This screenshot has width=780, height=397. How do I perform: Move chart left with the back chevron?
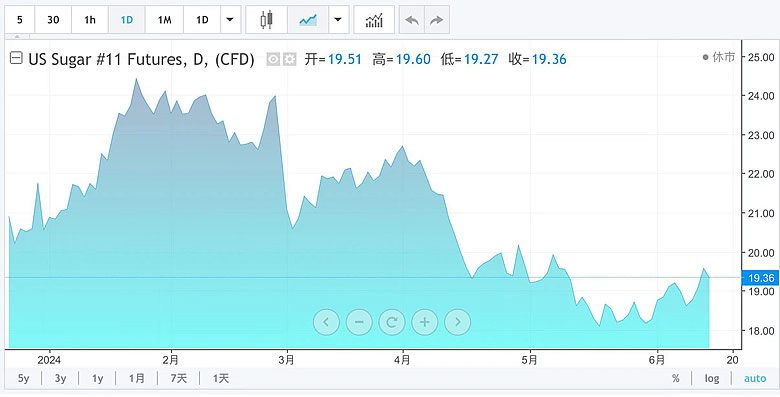click(326, 322)
